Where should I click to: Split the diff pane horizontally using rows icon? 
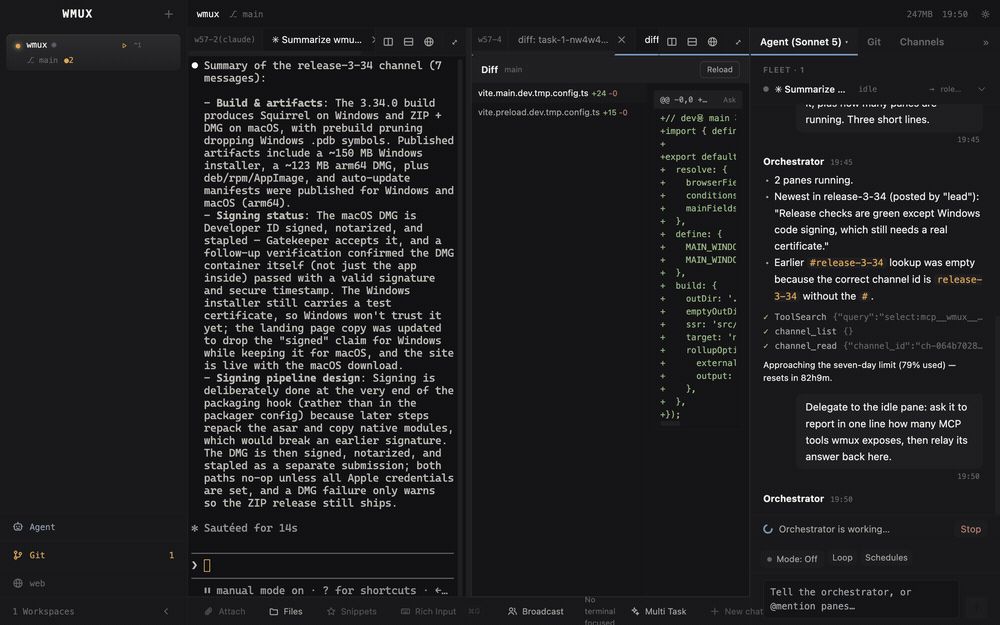692,41
